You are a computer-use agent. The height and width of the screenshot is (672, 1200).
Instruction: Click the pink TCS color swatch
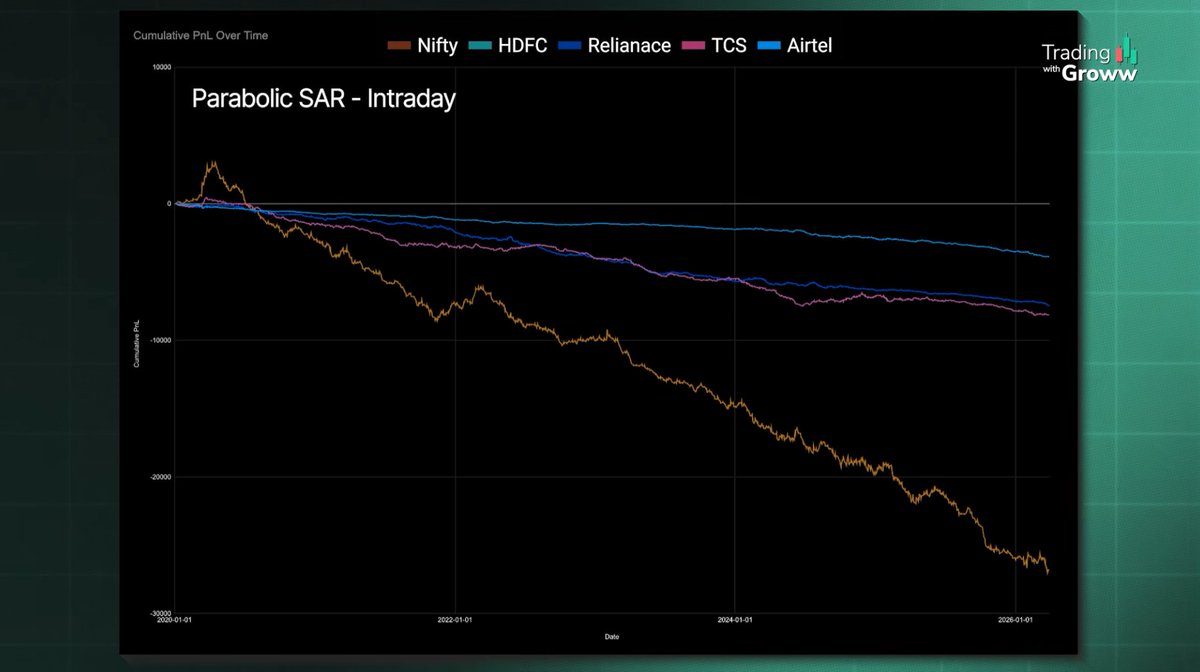(693, 46)
